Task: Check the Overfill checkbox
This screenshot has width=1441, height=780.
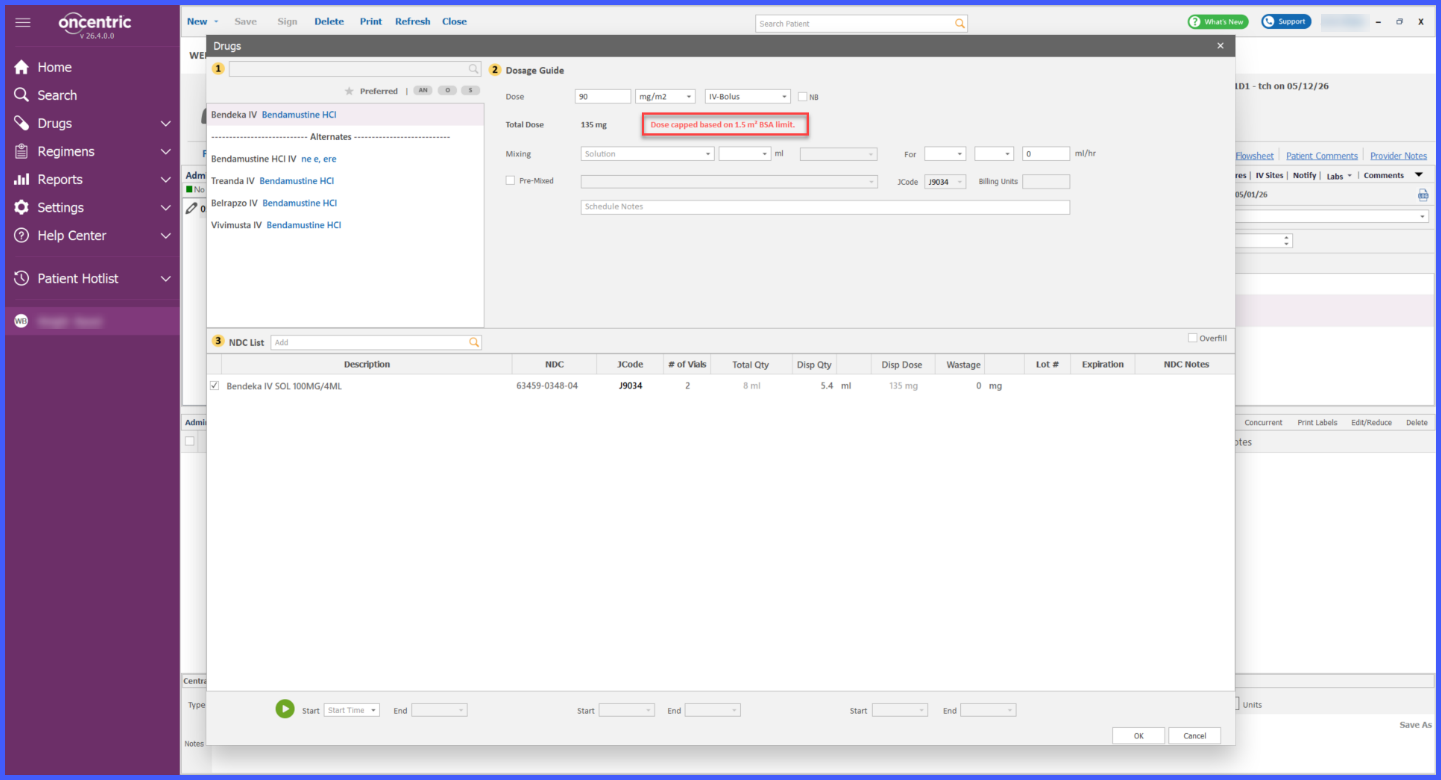Action: coord(1192,338)
